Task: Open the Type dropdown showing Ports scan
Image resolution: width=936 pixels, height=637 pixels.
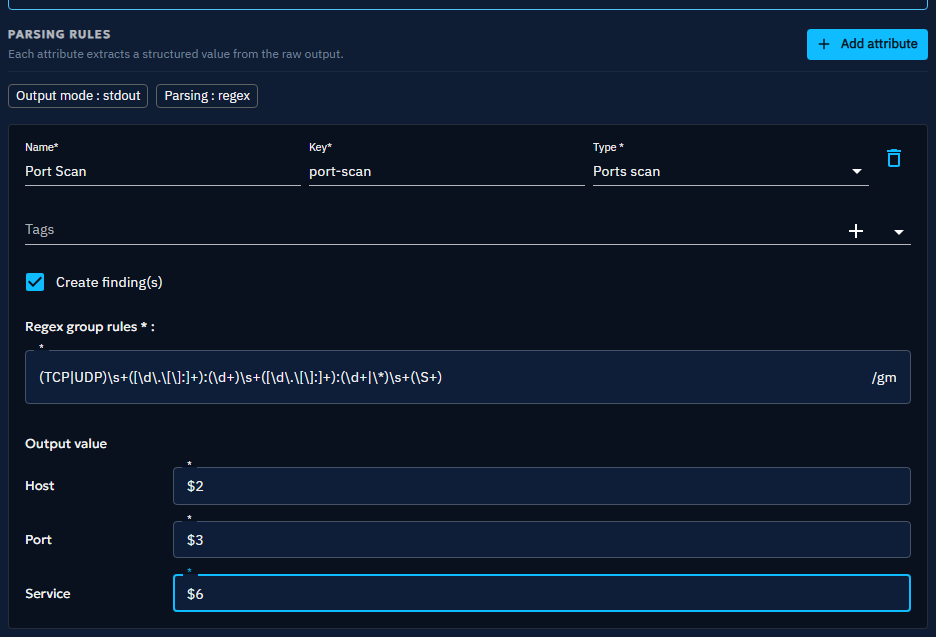Action: (730, 171)
